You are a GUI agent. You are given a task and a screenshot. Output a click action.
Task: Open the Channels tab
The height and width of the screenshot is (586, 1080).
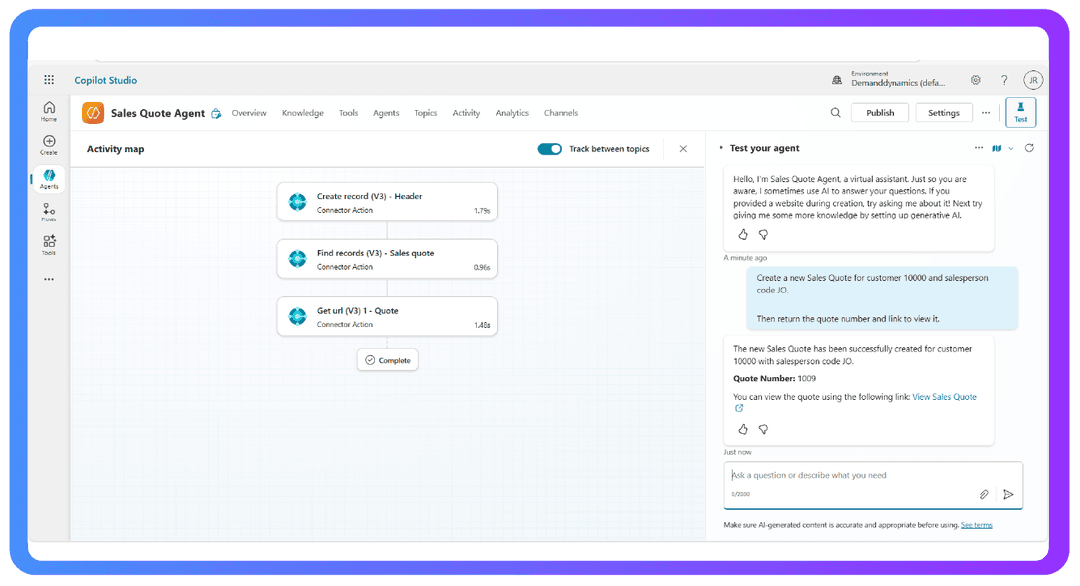(561, 113)
